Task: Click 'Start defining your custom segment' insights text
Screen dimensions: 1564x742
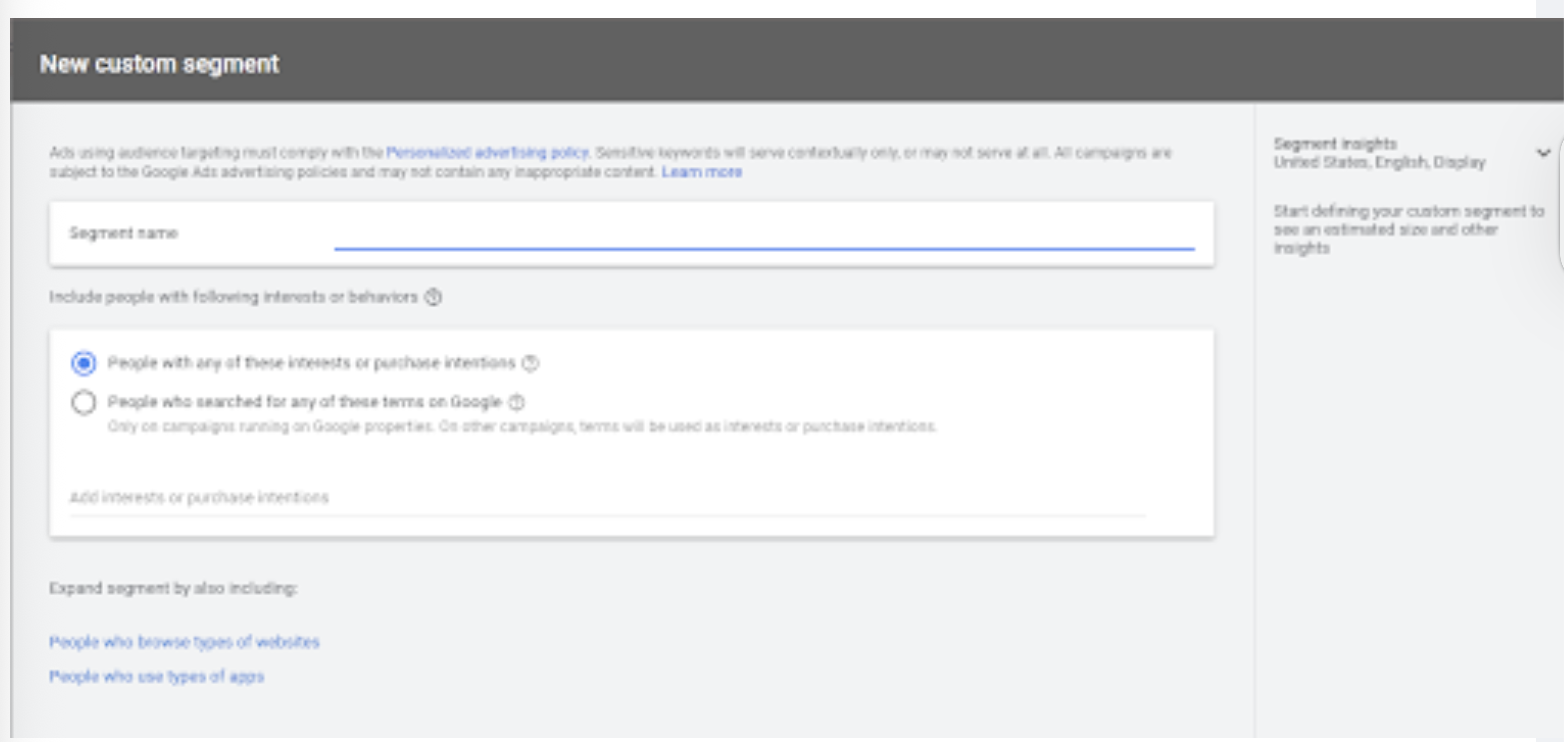Action: pos(1408,230)
